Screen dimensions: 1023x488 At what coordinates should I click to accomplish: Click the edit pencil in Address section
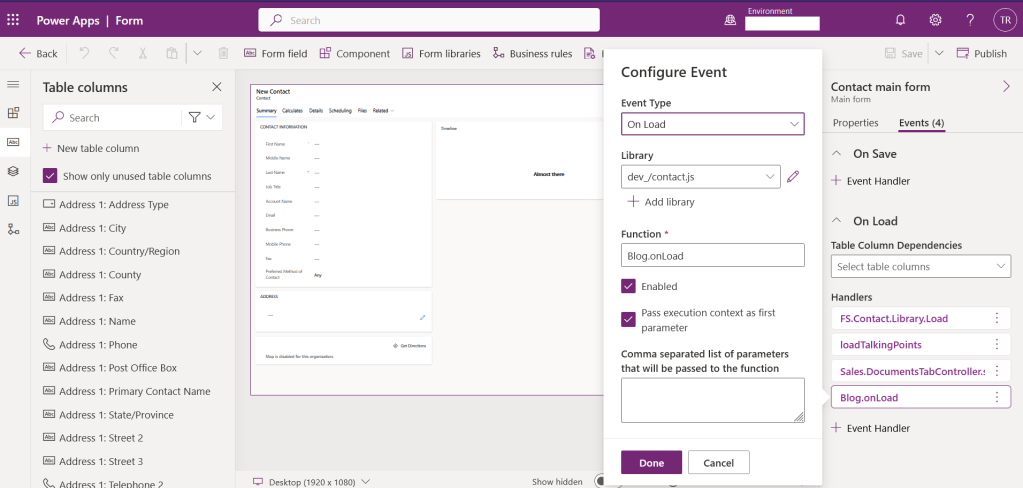[x=422, y=318]
